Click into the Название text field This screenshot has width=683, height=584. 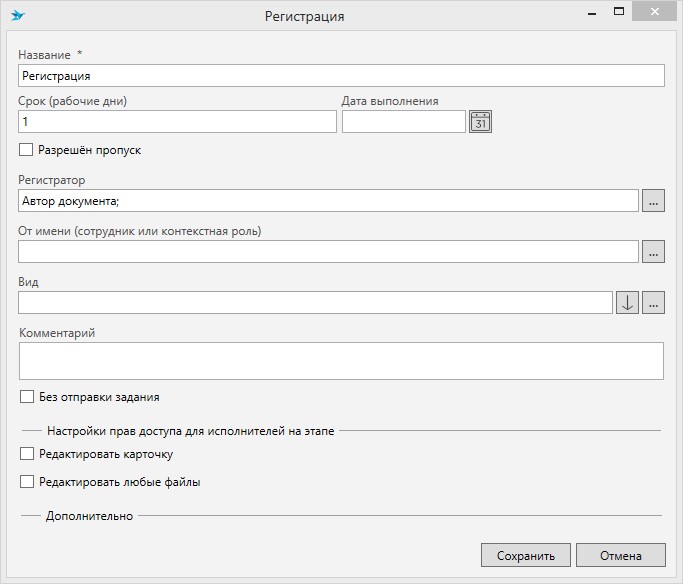click(340, 75)
